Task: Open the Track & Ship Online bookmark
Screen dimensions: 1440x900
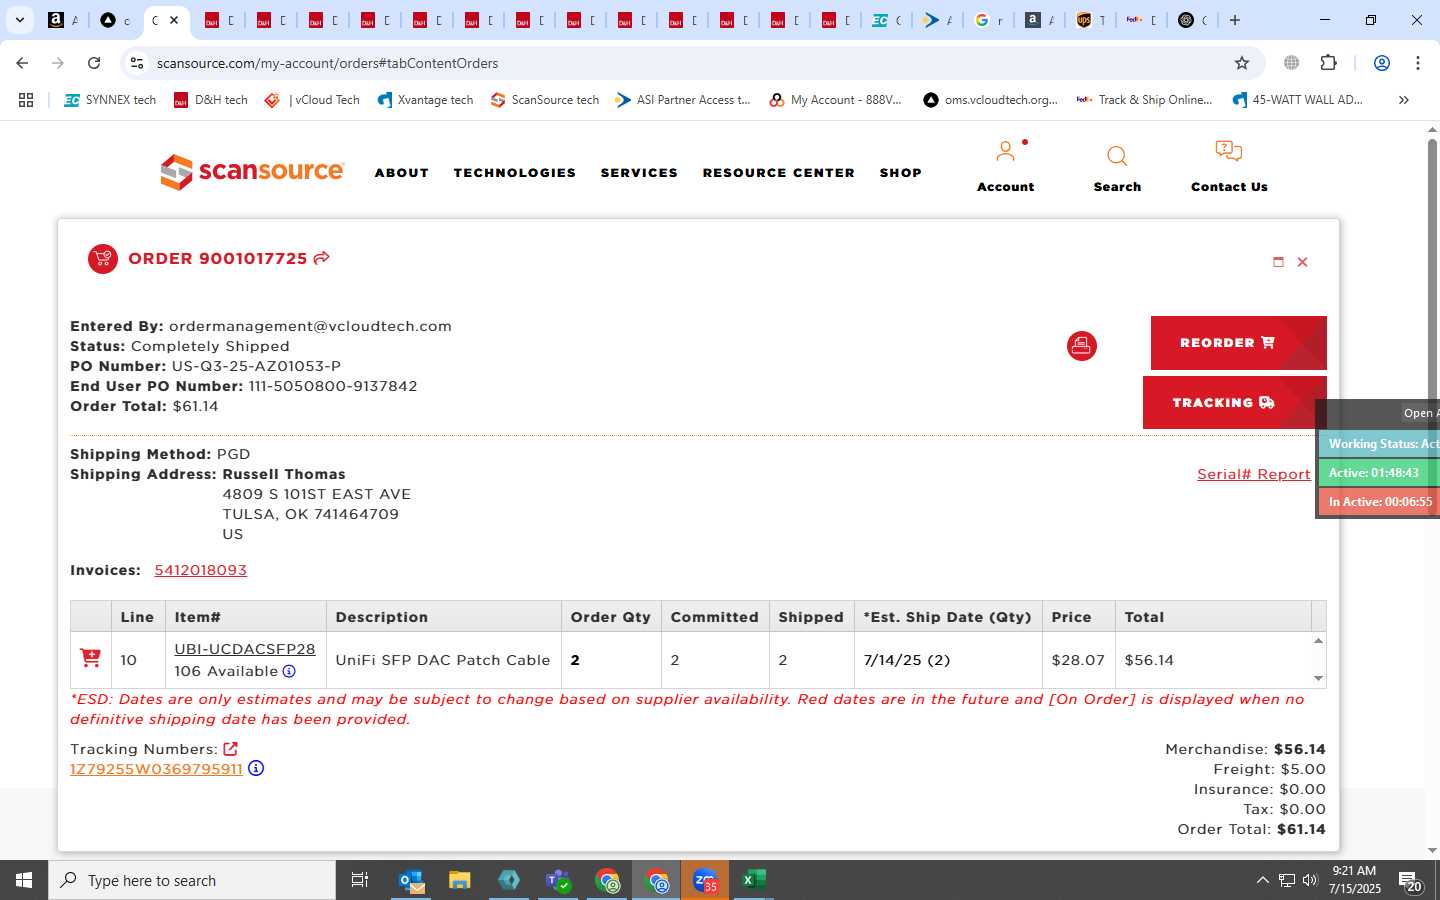Action: click(1145, 100)
